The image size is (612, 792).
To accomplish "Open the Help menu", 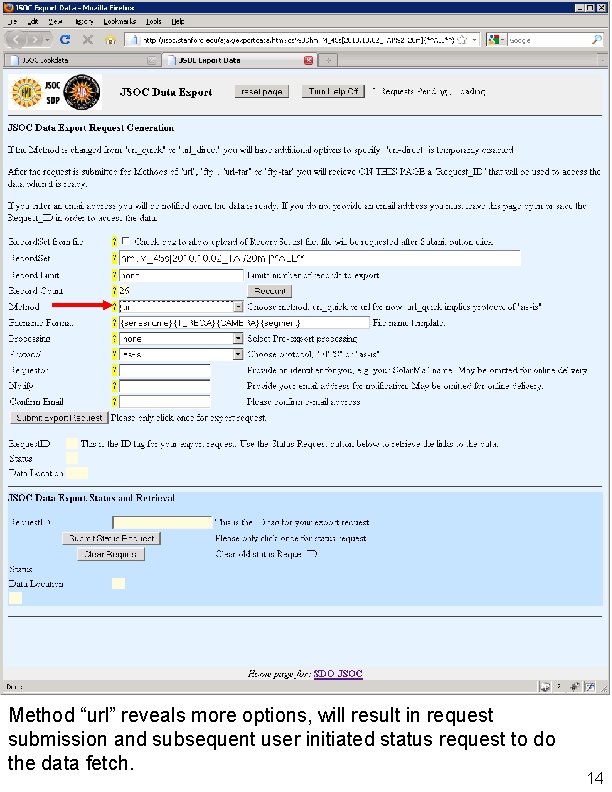I will pos(177,22).
